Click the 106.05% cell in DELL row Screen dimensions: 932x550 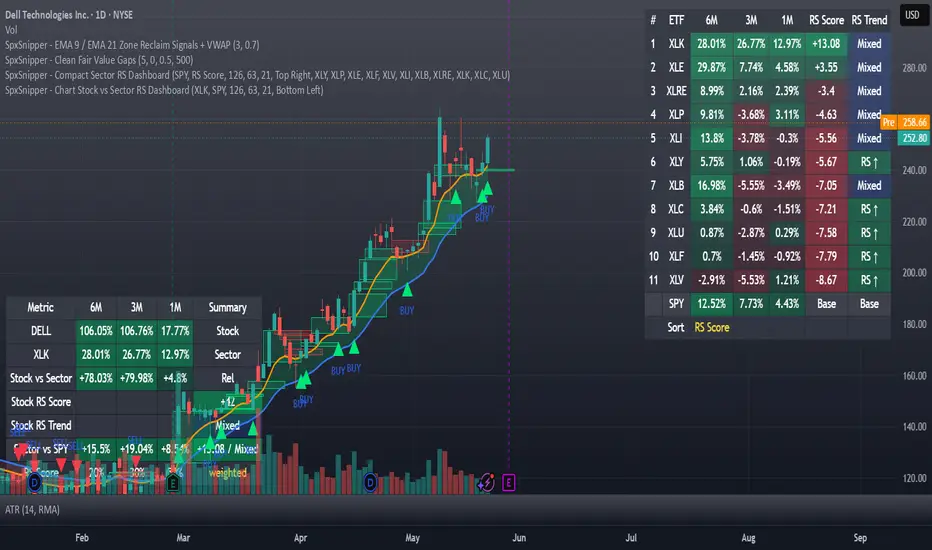coord(96,331)
